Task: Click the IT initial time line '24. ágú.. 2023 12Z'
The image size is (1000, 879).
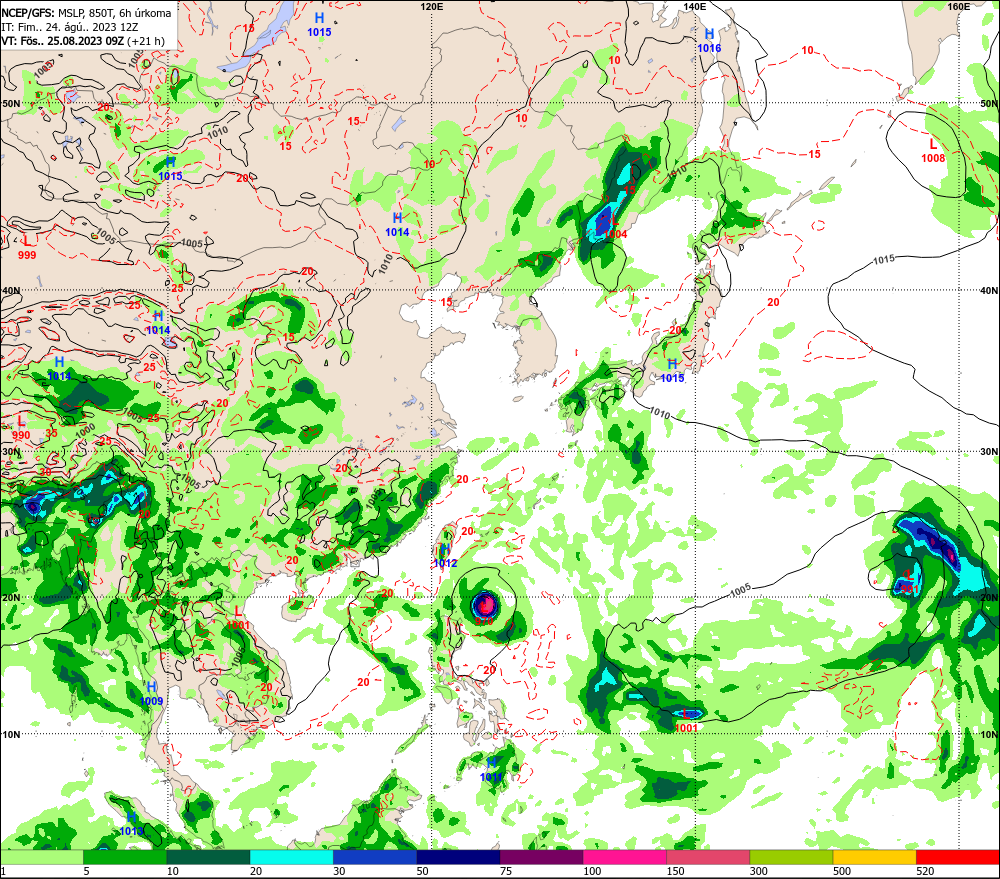Action: point(70,27)
